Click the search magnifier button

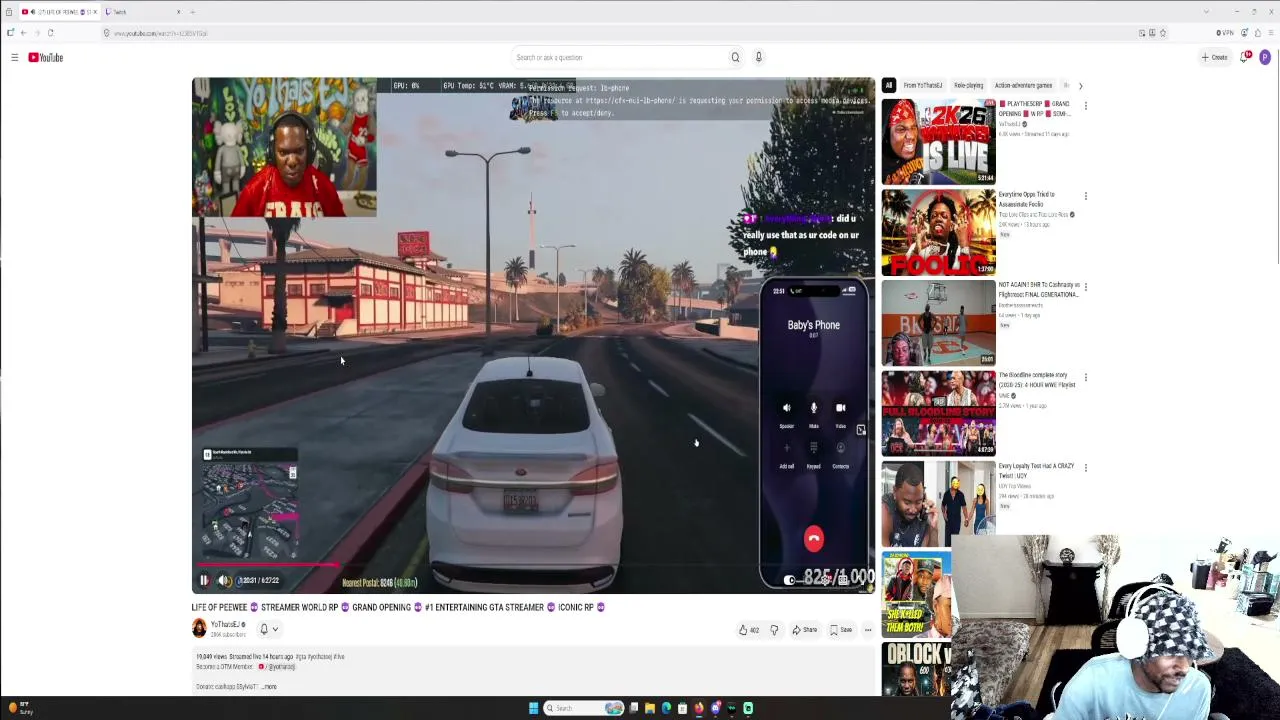pos(735,57)
